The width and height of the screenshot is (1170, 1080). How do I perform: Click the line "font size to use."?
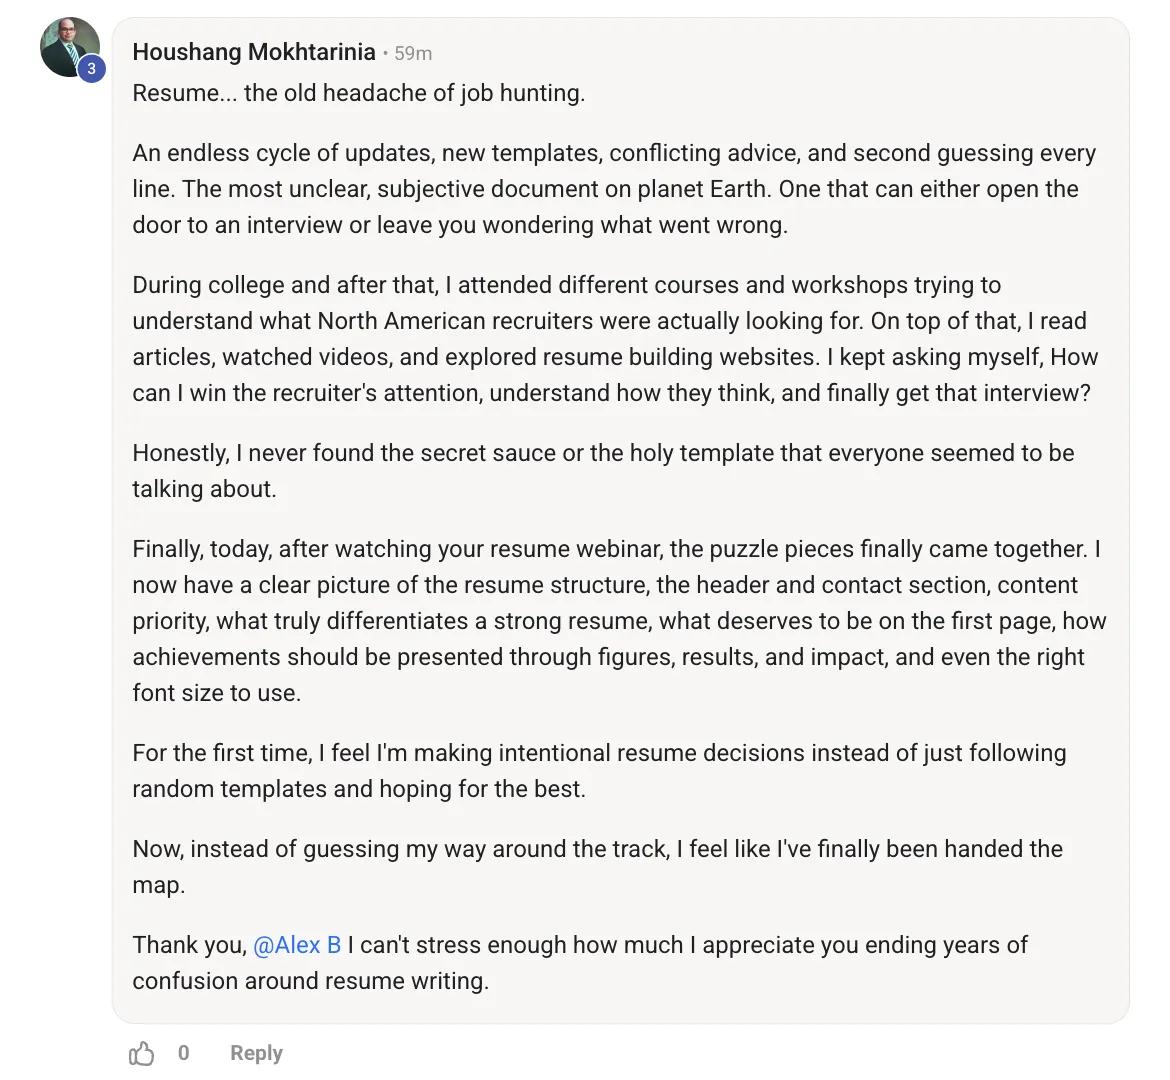(216, 693)
